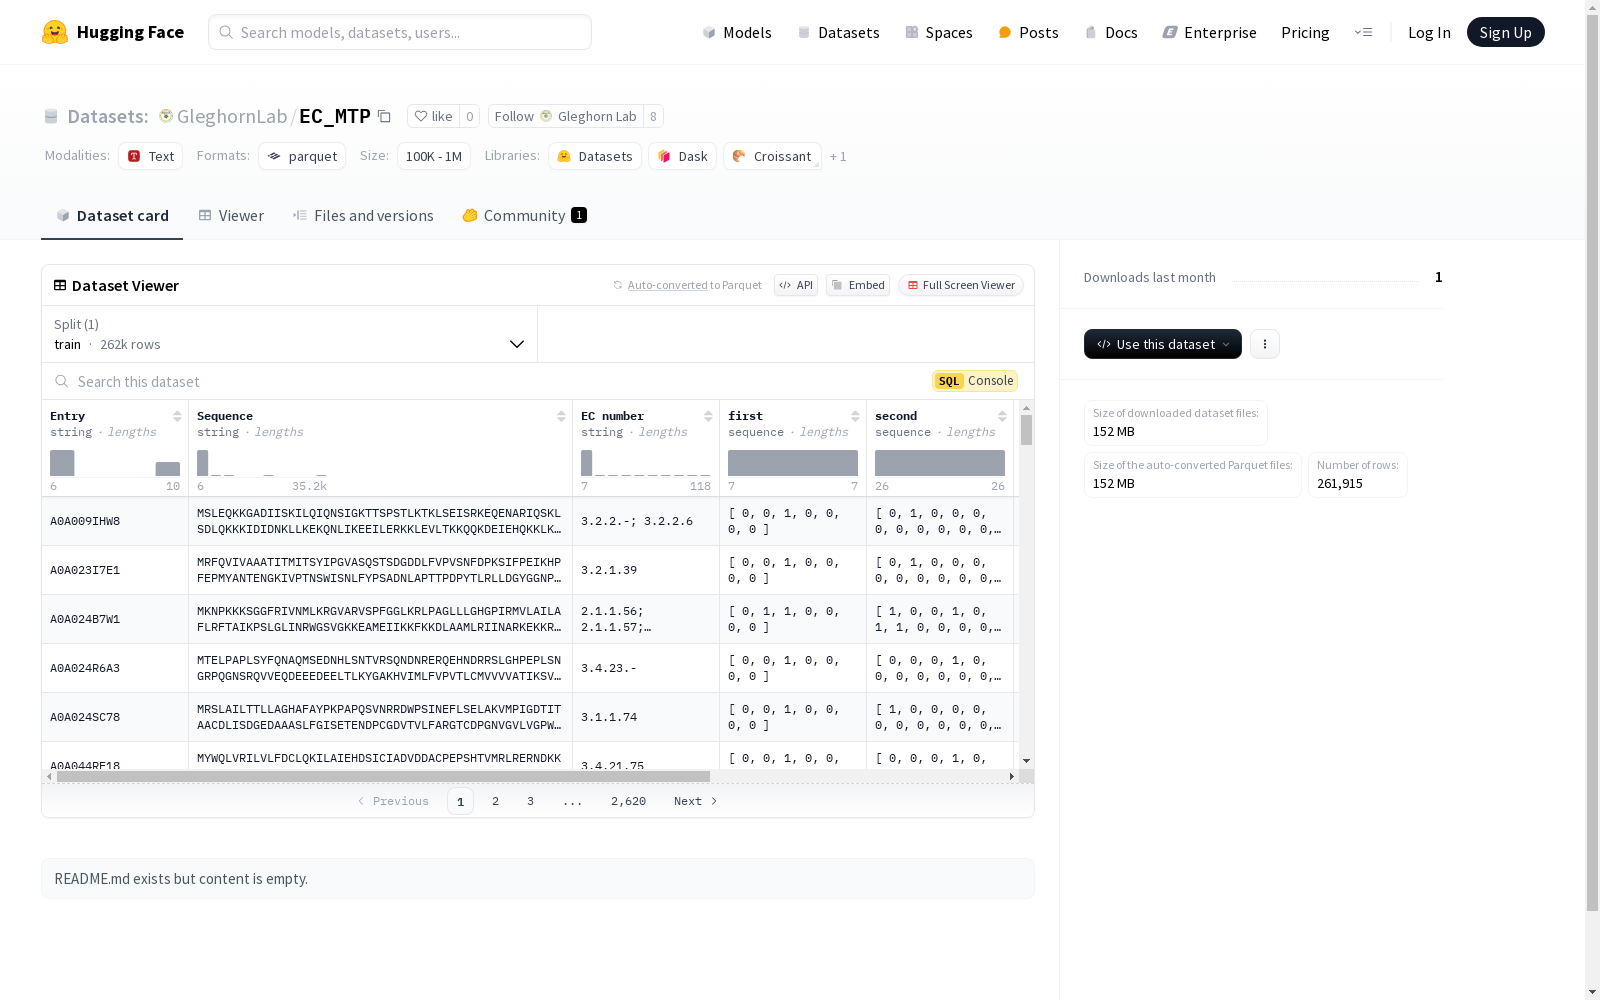This screenshot has width=1600, height=1000.
Task: Go to Datasets in the top navigation
Action: click(838, 32)
